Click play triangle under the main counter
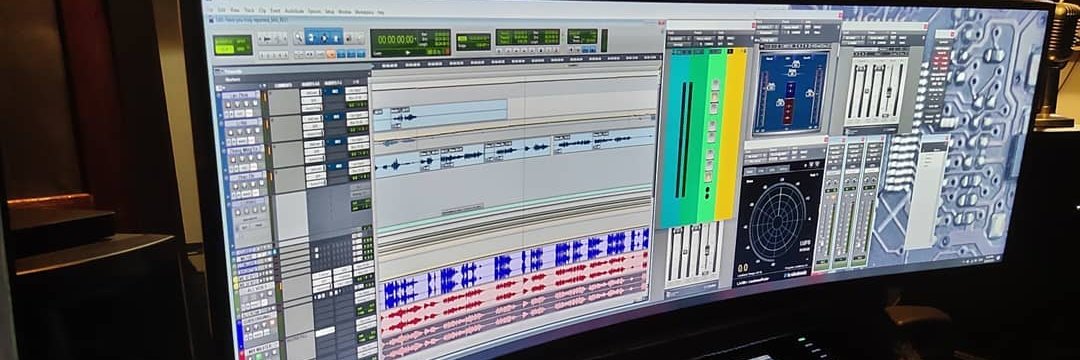 coord(408,52)
